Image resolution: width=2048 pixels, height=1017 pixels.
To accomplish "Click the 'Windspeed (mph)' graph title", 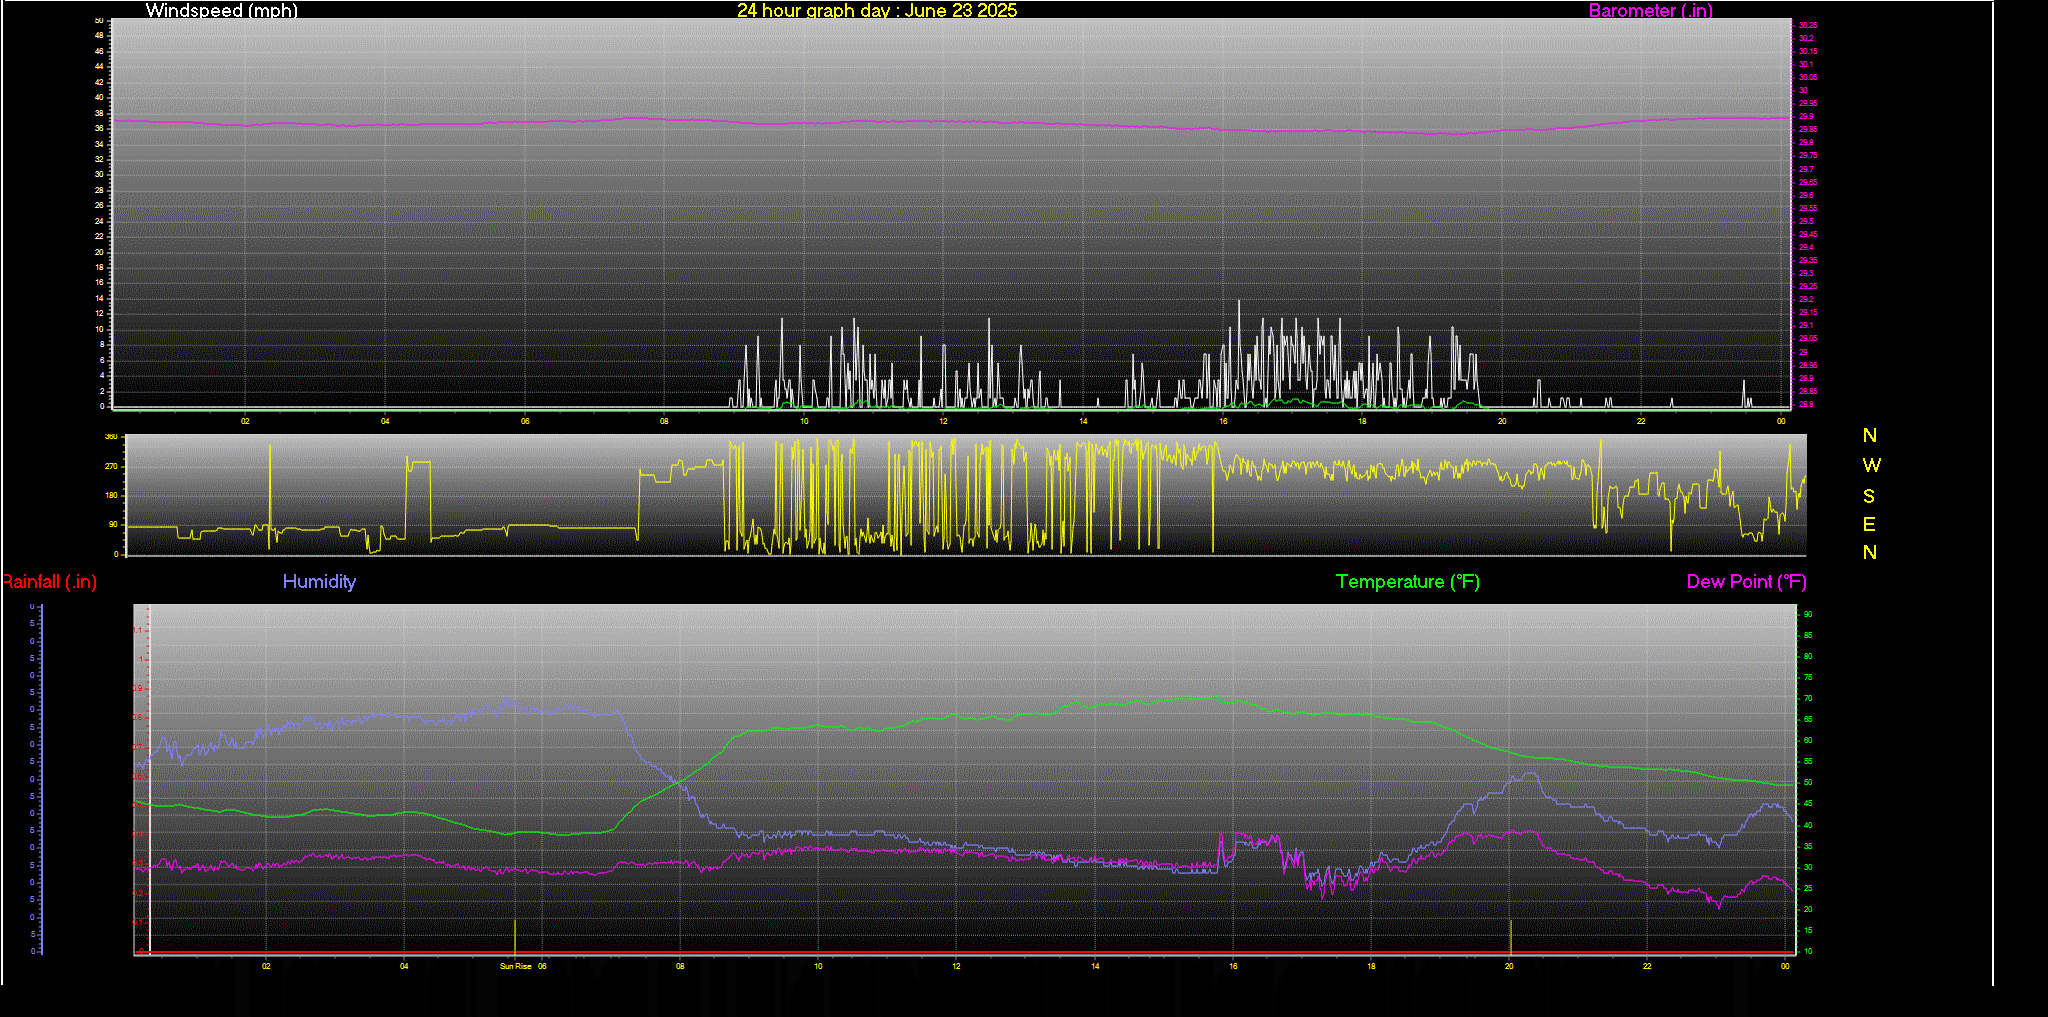I will (221, 10).
